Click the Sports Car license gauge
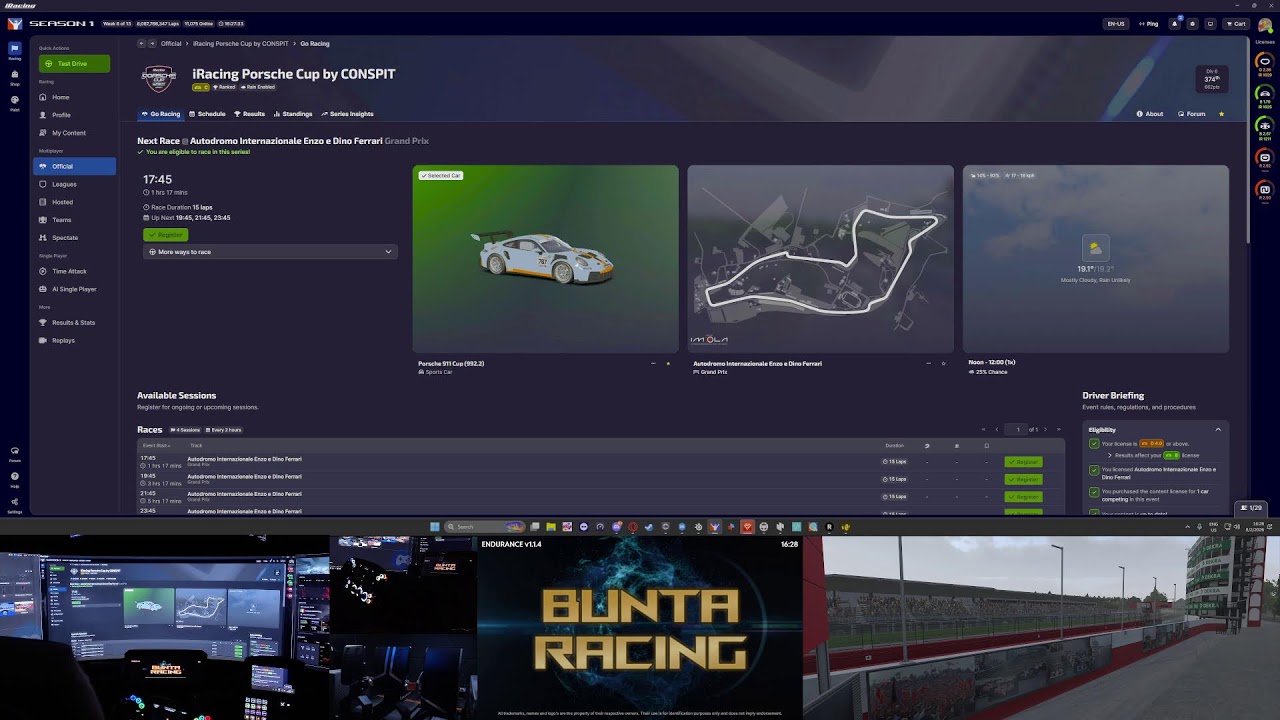This screenshot has width=1280, height=720. click(x=1264, y=96)
